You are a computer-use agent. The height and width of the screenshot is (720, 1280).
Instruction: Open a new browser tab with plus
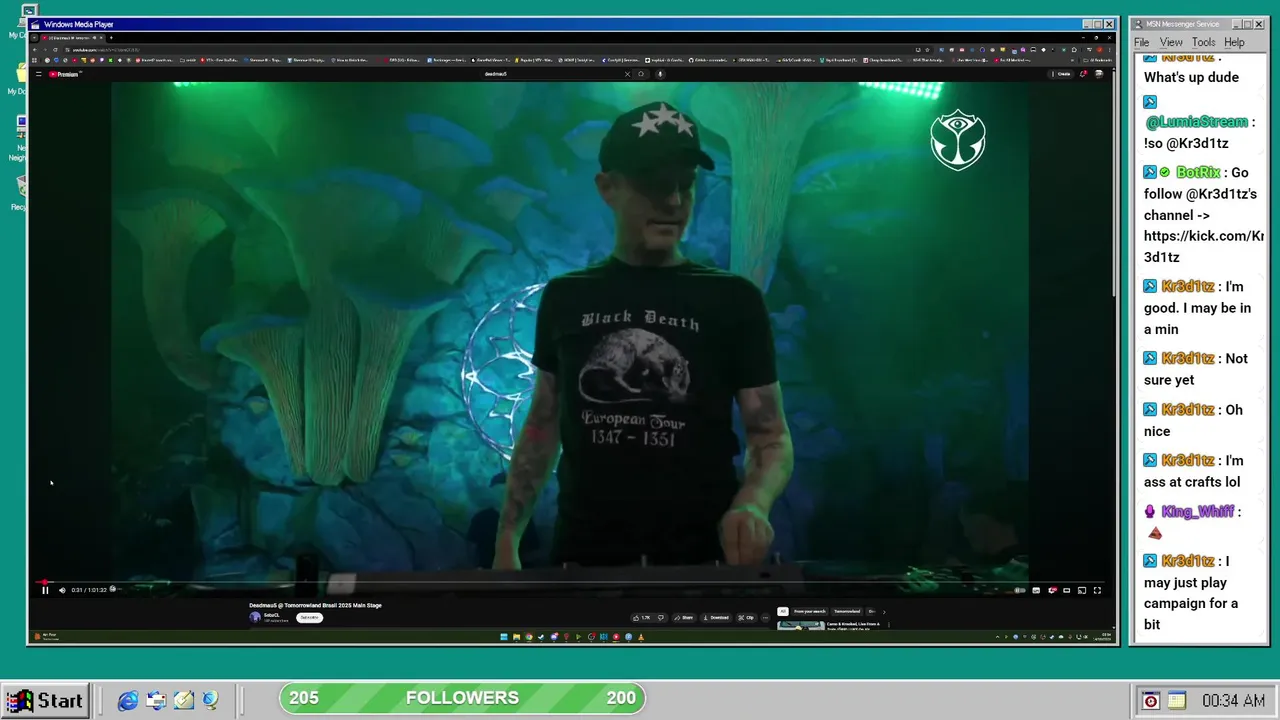coord(111,38)
